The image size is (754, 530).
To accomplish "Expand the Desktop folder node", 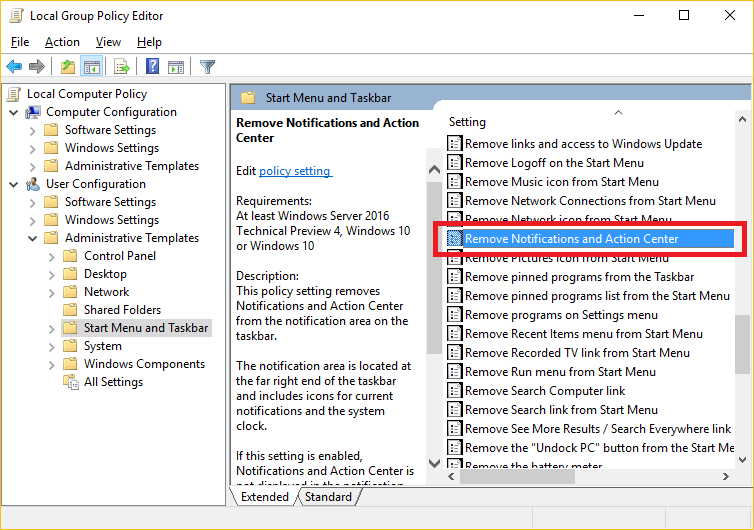I will (x=51, y=275).
